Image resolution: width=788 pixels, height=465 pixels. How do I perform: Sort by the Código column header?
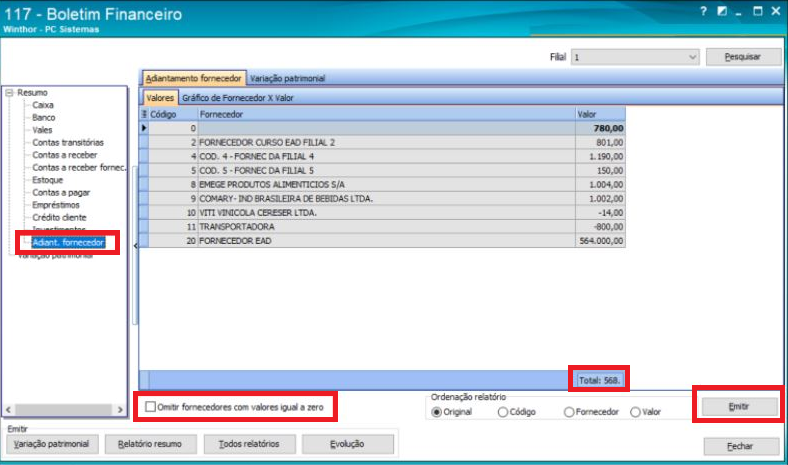click(173, 114)
